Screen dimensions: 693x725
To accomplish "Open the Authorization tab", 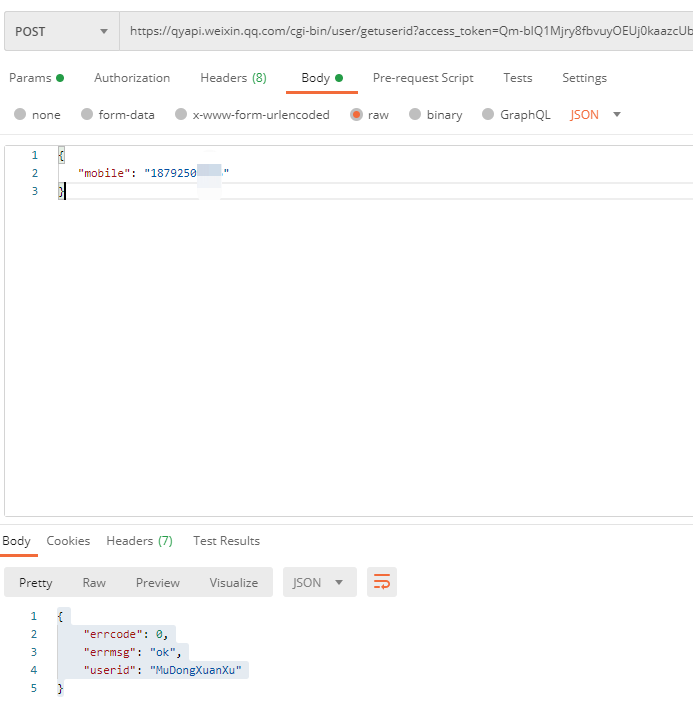I will [x=132, y=78].
